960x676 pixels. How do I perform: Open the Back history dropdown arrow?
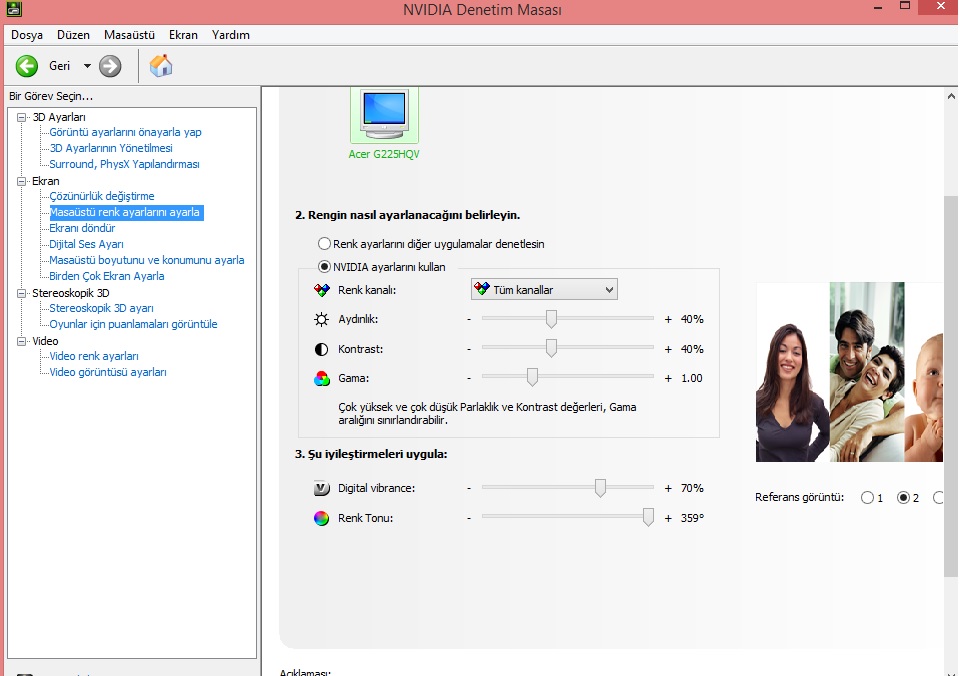point(87,66)
